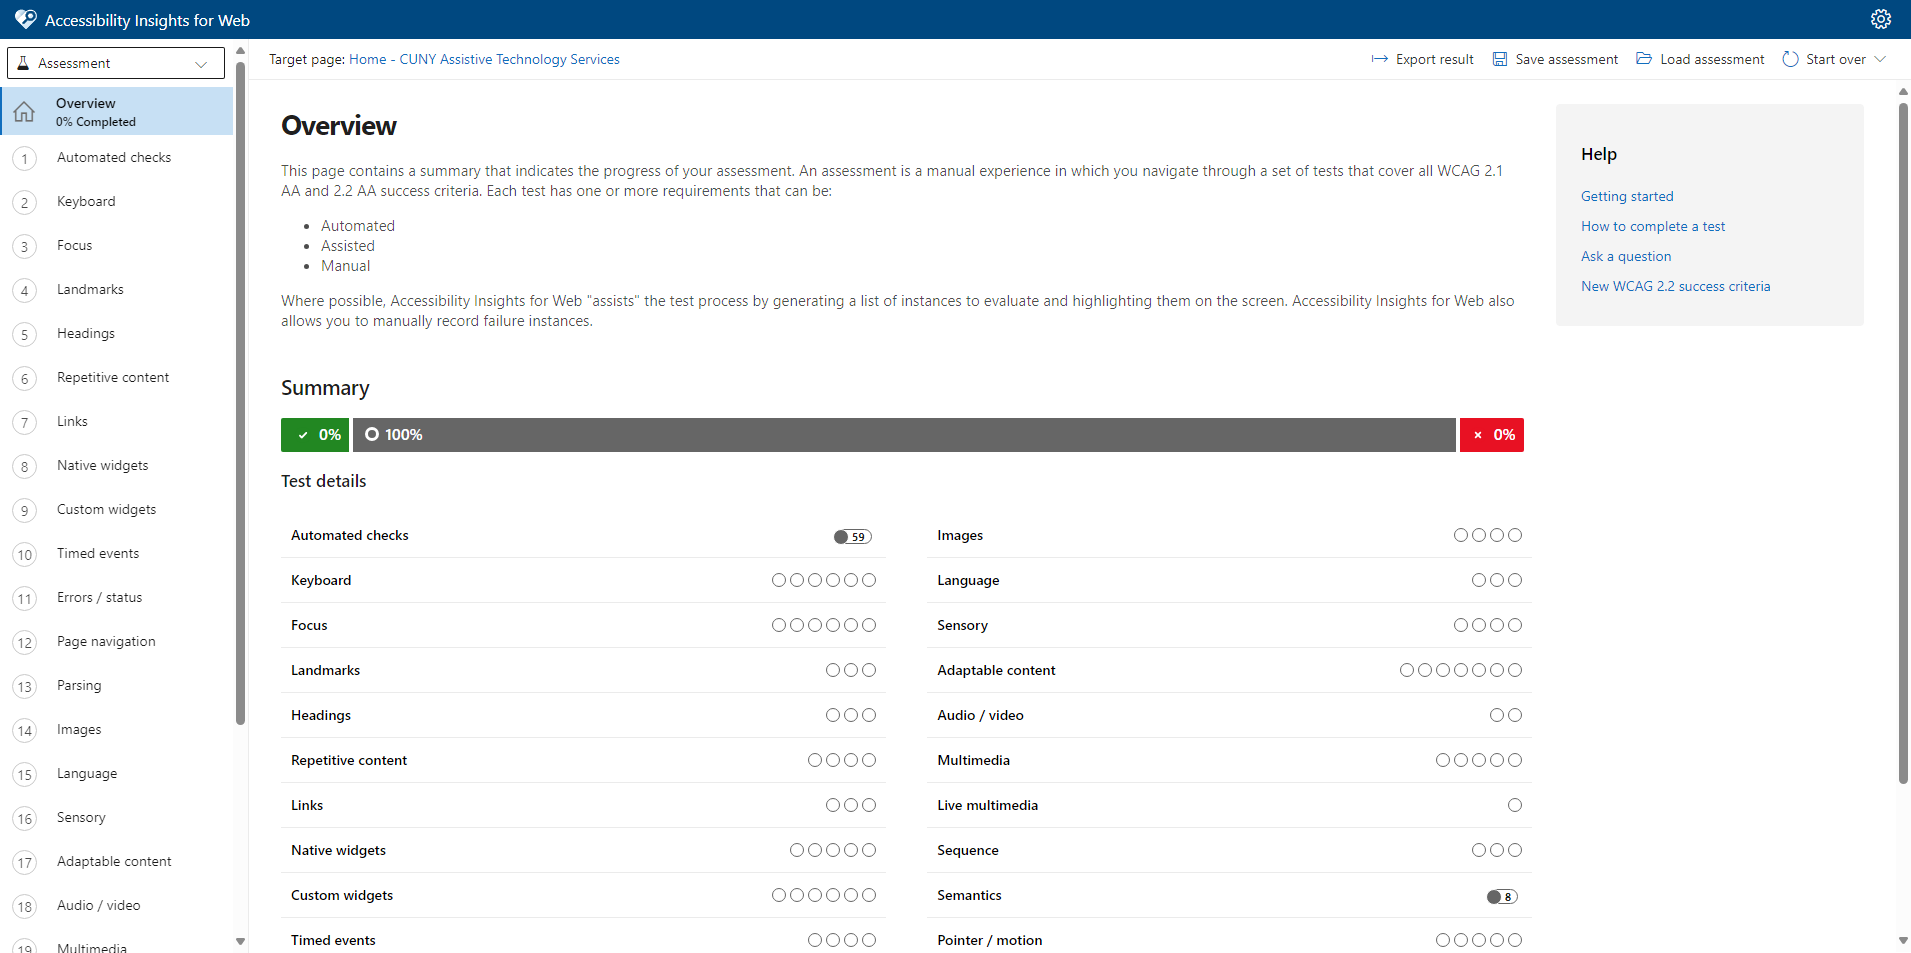Open the Ask a question link
This screenshot has width=1911, height=953.
pyautogui.click(x=1626, y=256)
